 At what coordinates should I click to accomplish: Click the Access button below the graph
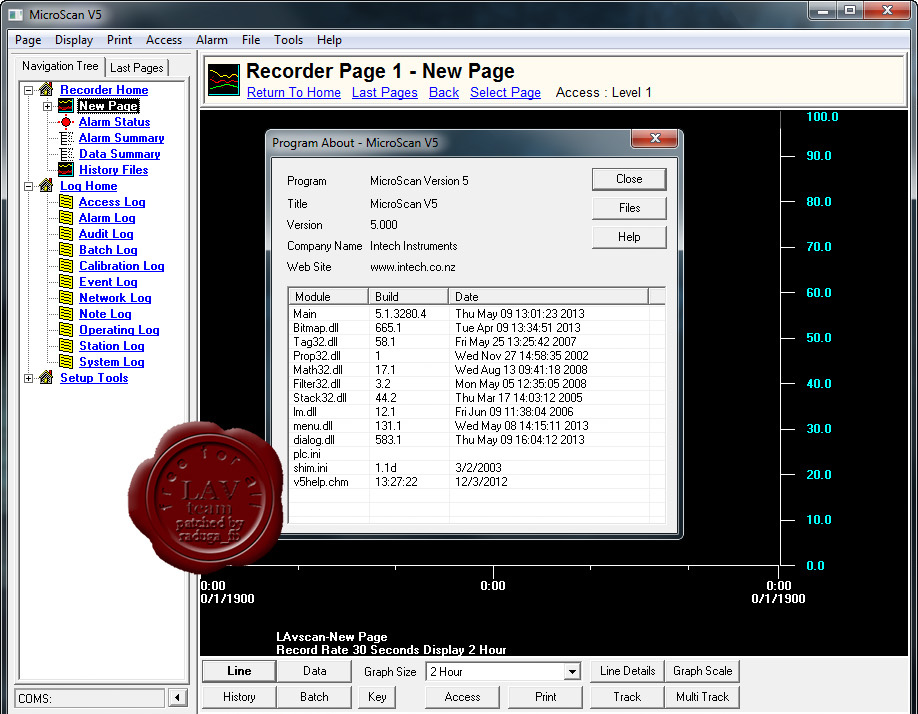[x=462, y=697]
